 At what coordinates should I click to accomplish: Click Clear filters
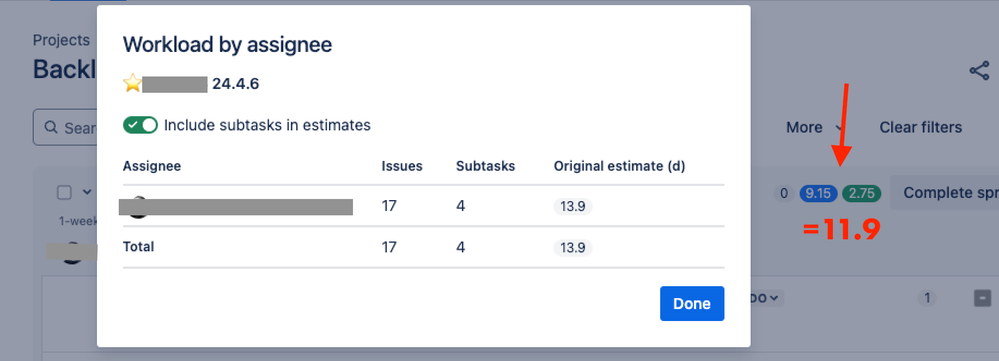921,127
